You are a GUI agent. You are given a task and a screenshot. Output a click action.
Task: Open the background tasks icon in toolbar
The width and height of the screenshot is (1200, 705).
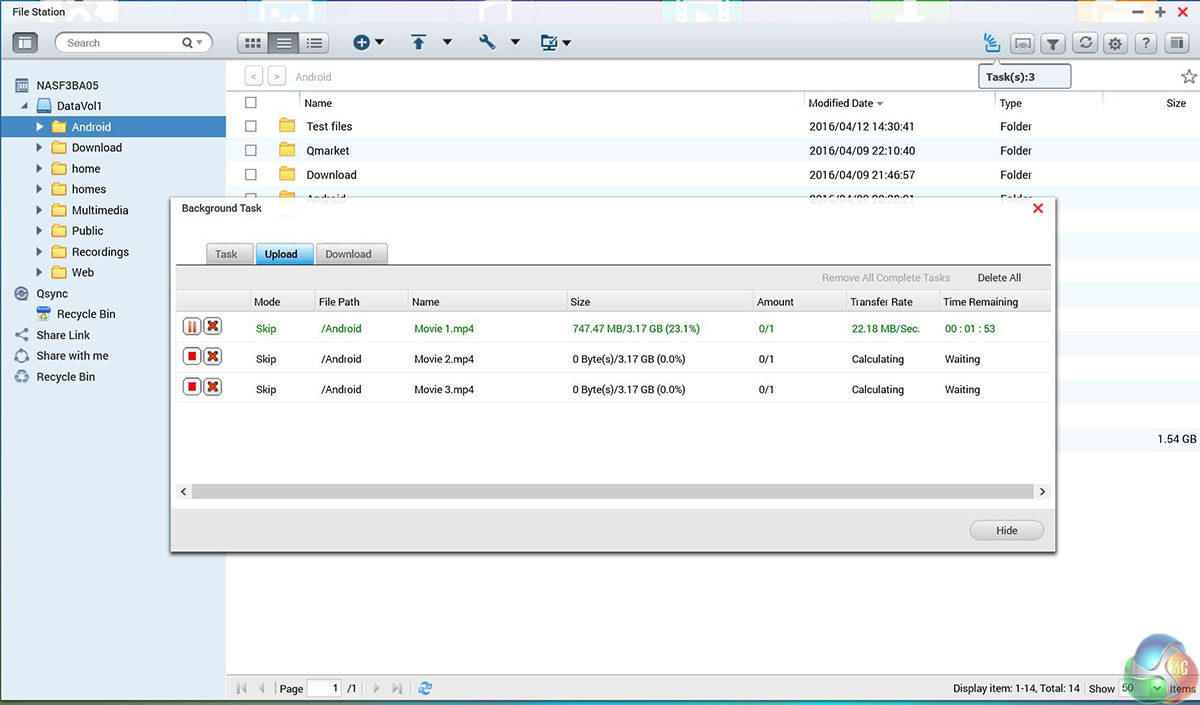click(991, 43)
